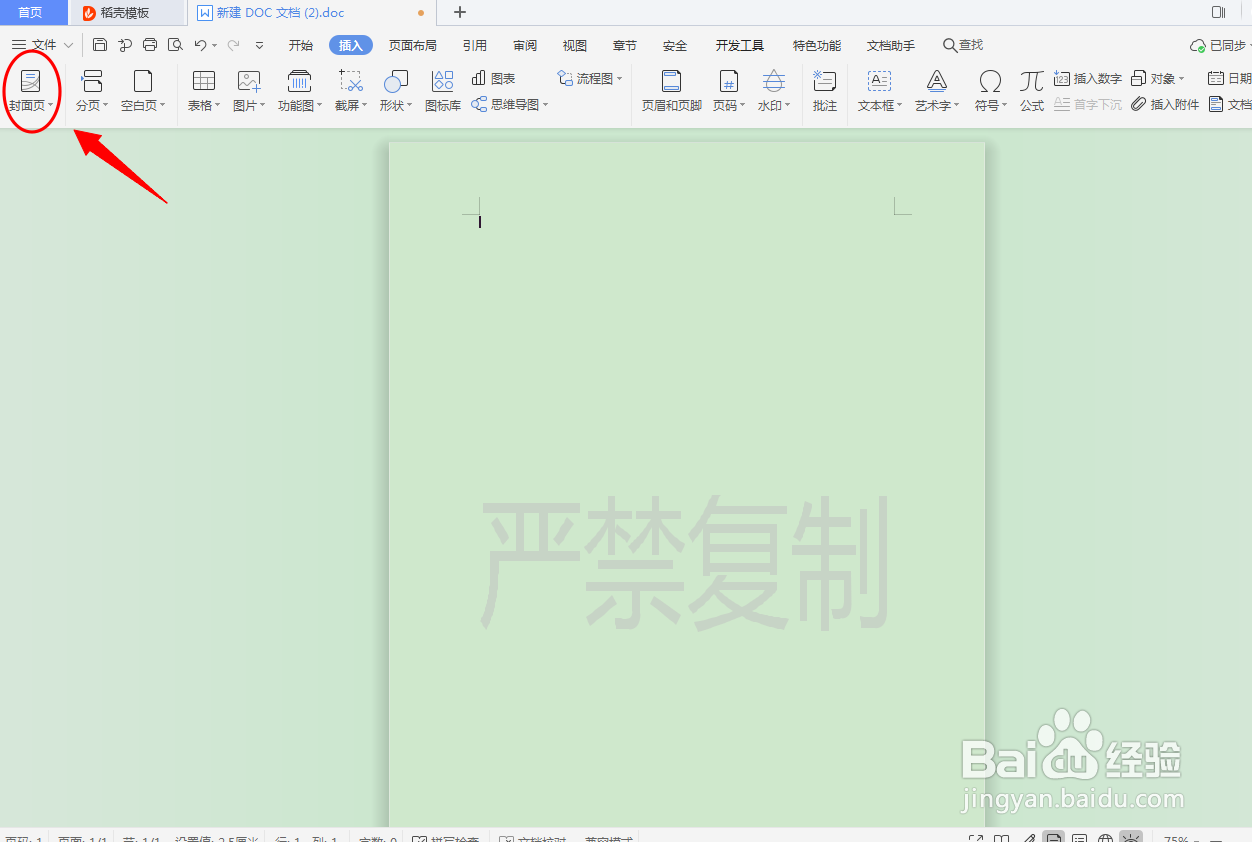The height and width of the screenshot is (842, 1252).
Task: Open the 形状 shapes gallery
Action: pyautogui.click(x=395, y=91)
